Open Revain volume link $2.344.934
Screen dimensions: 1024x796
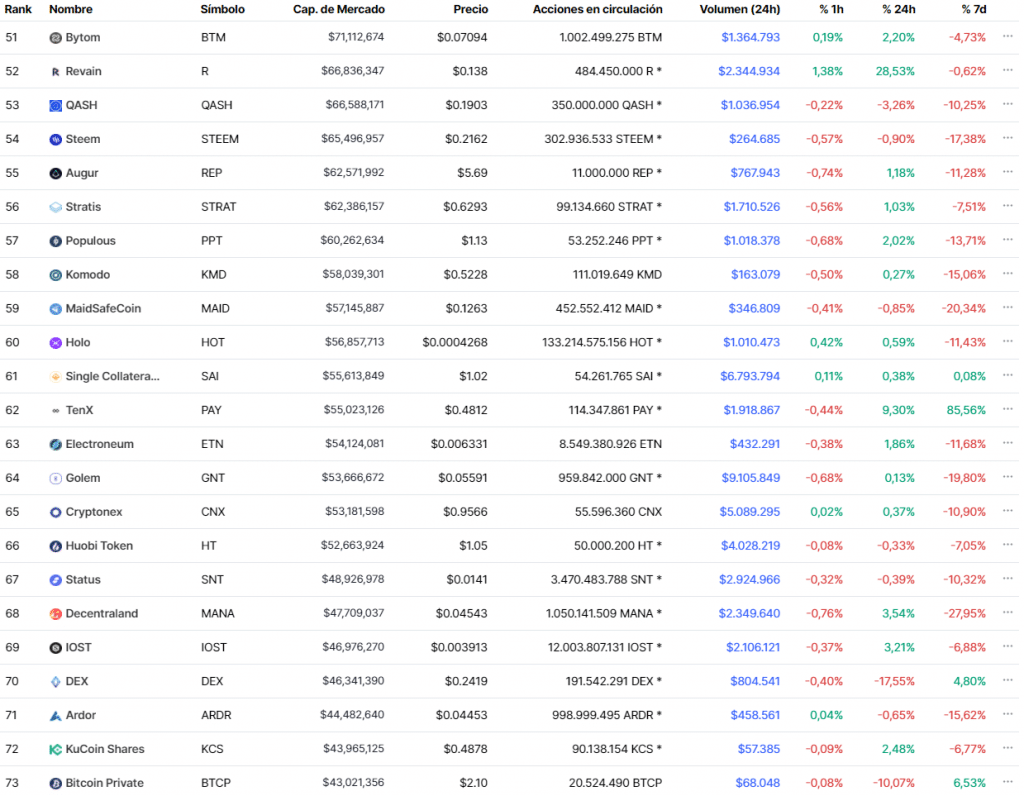(x=749, y=72)
